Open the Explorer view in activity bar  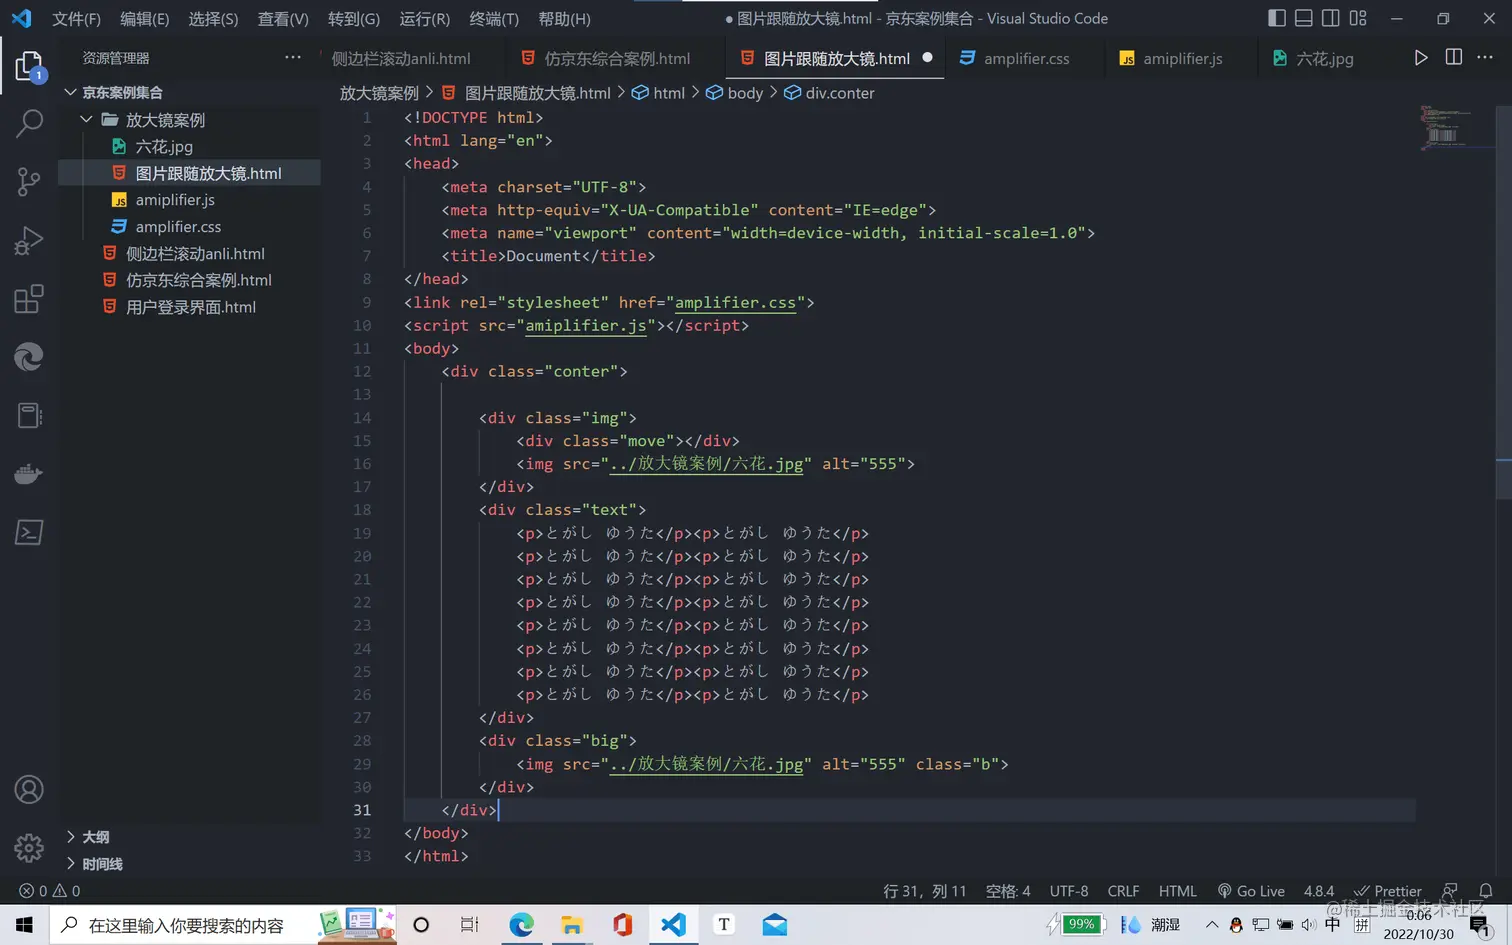[x=29, y=67]
